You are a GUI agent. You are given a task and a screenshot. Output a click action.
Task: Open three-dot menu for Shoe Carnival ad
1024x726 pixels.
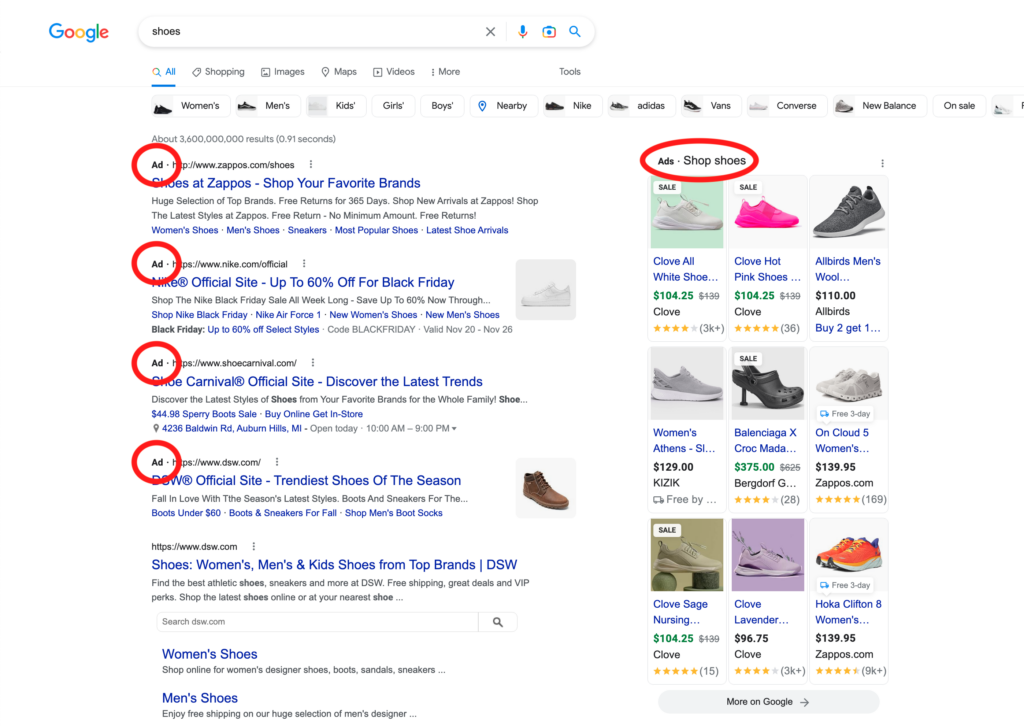click(313, 362)
